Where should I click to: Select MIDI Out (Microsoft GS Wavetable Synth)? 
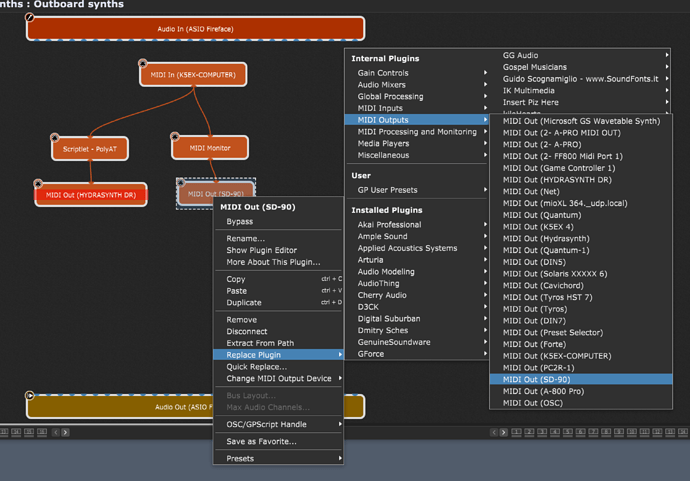(581, 121)
